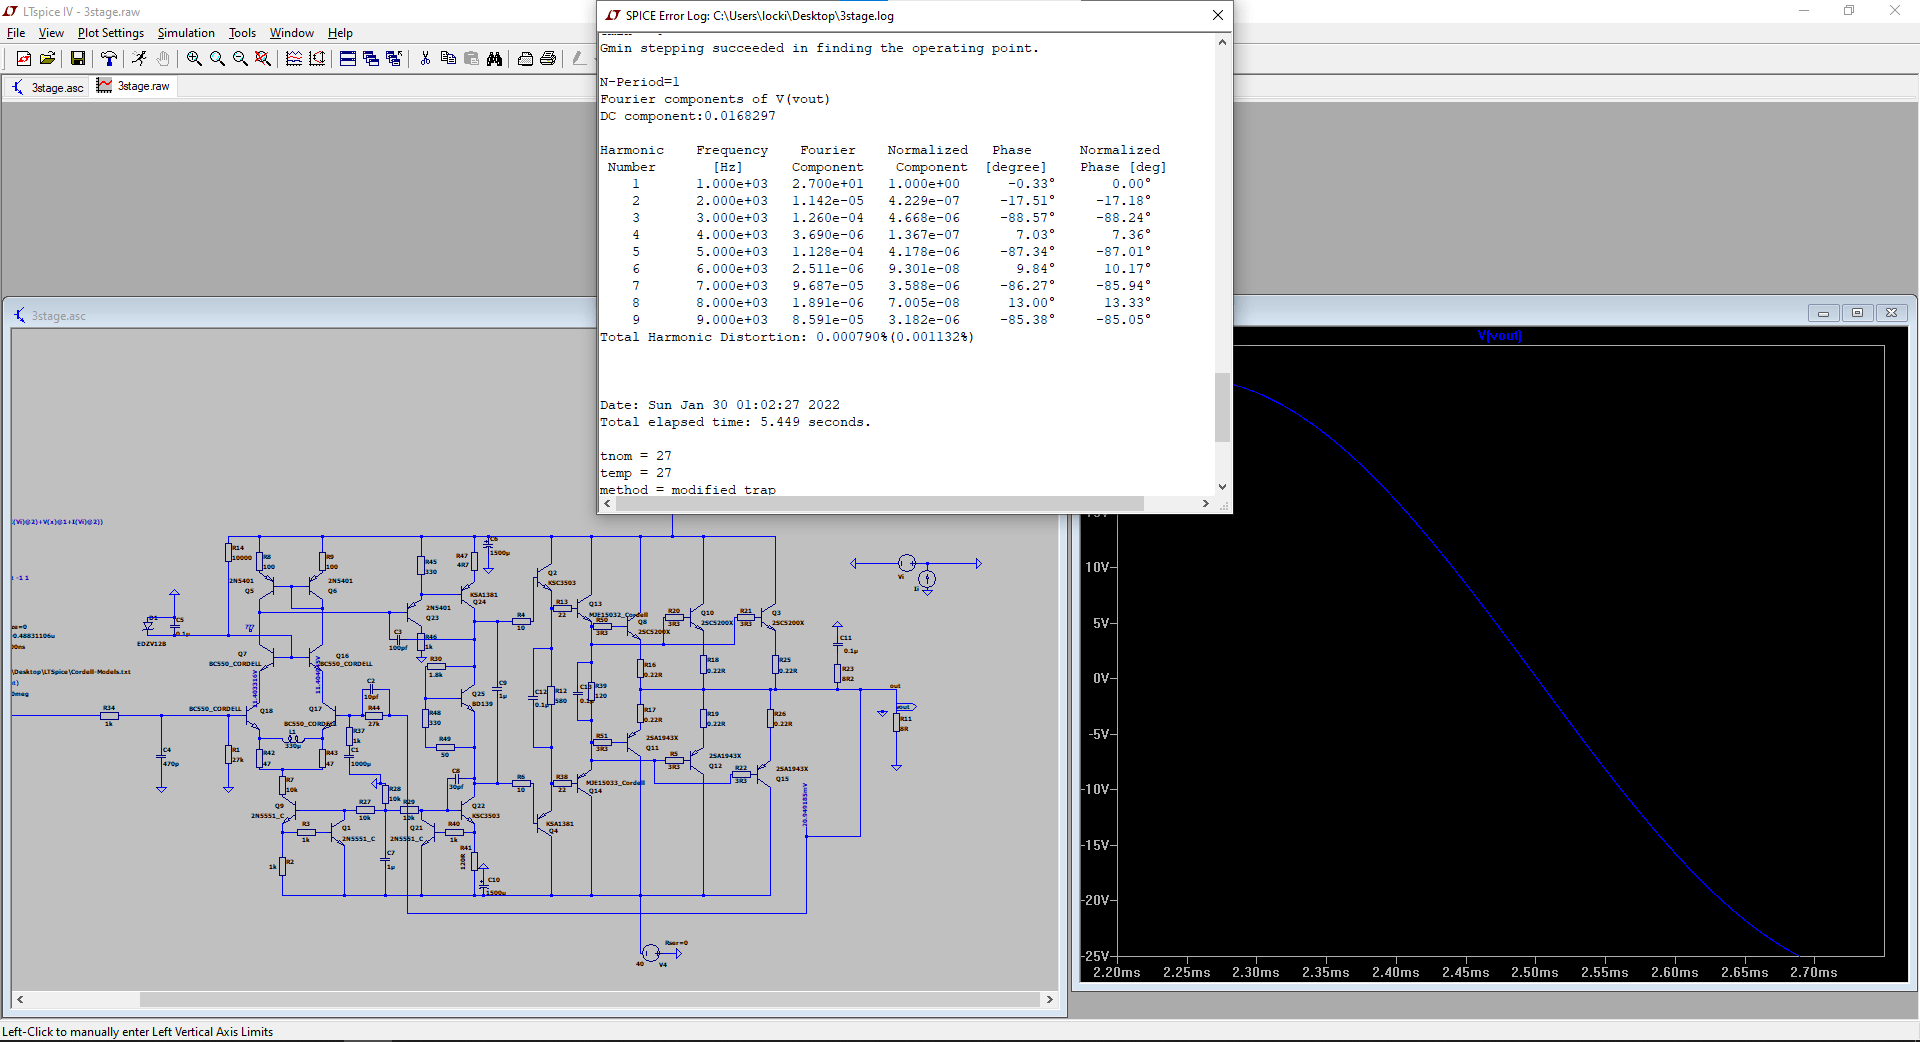Restore the waveform plot child window

[1857, 313]
